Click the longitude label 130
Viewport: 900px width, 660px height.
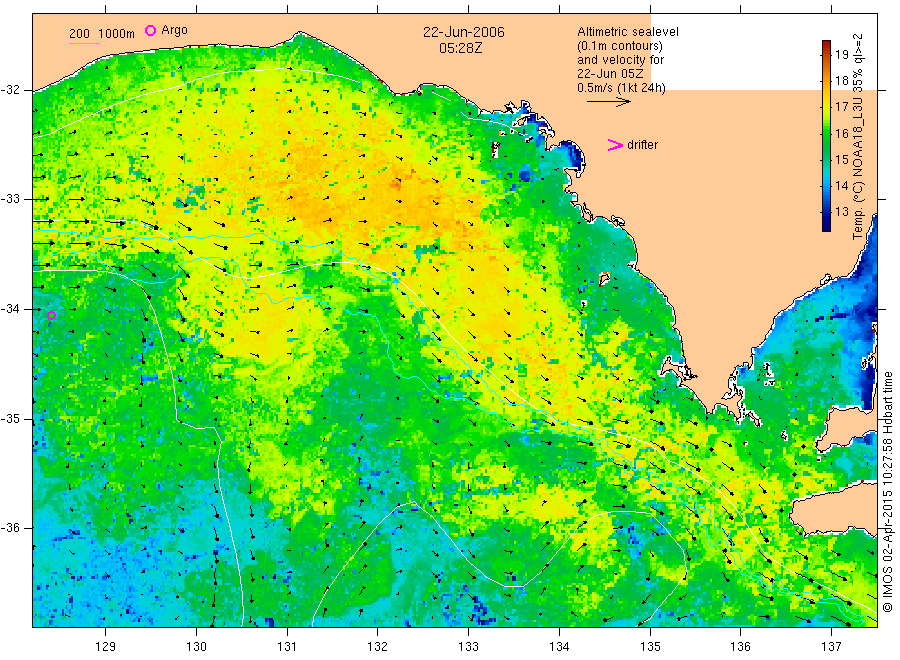pyautogui.click(x=196, y=647)
